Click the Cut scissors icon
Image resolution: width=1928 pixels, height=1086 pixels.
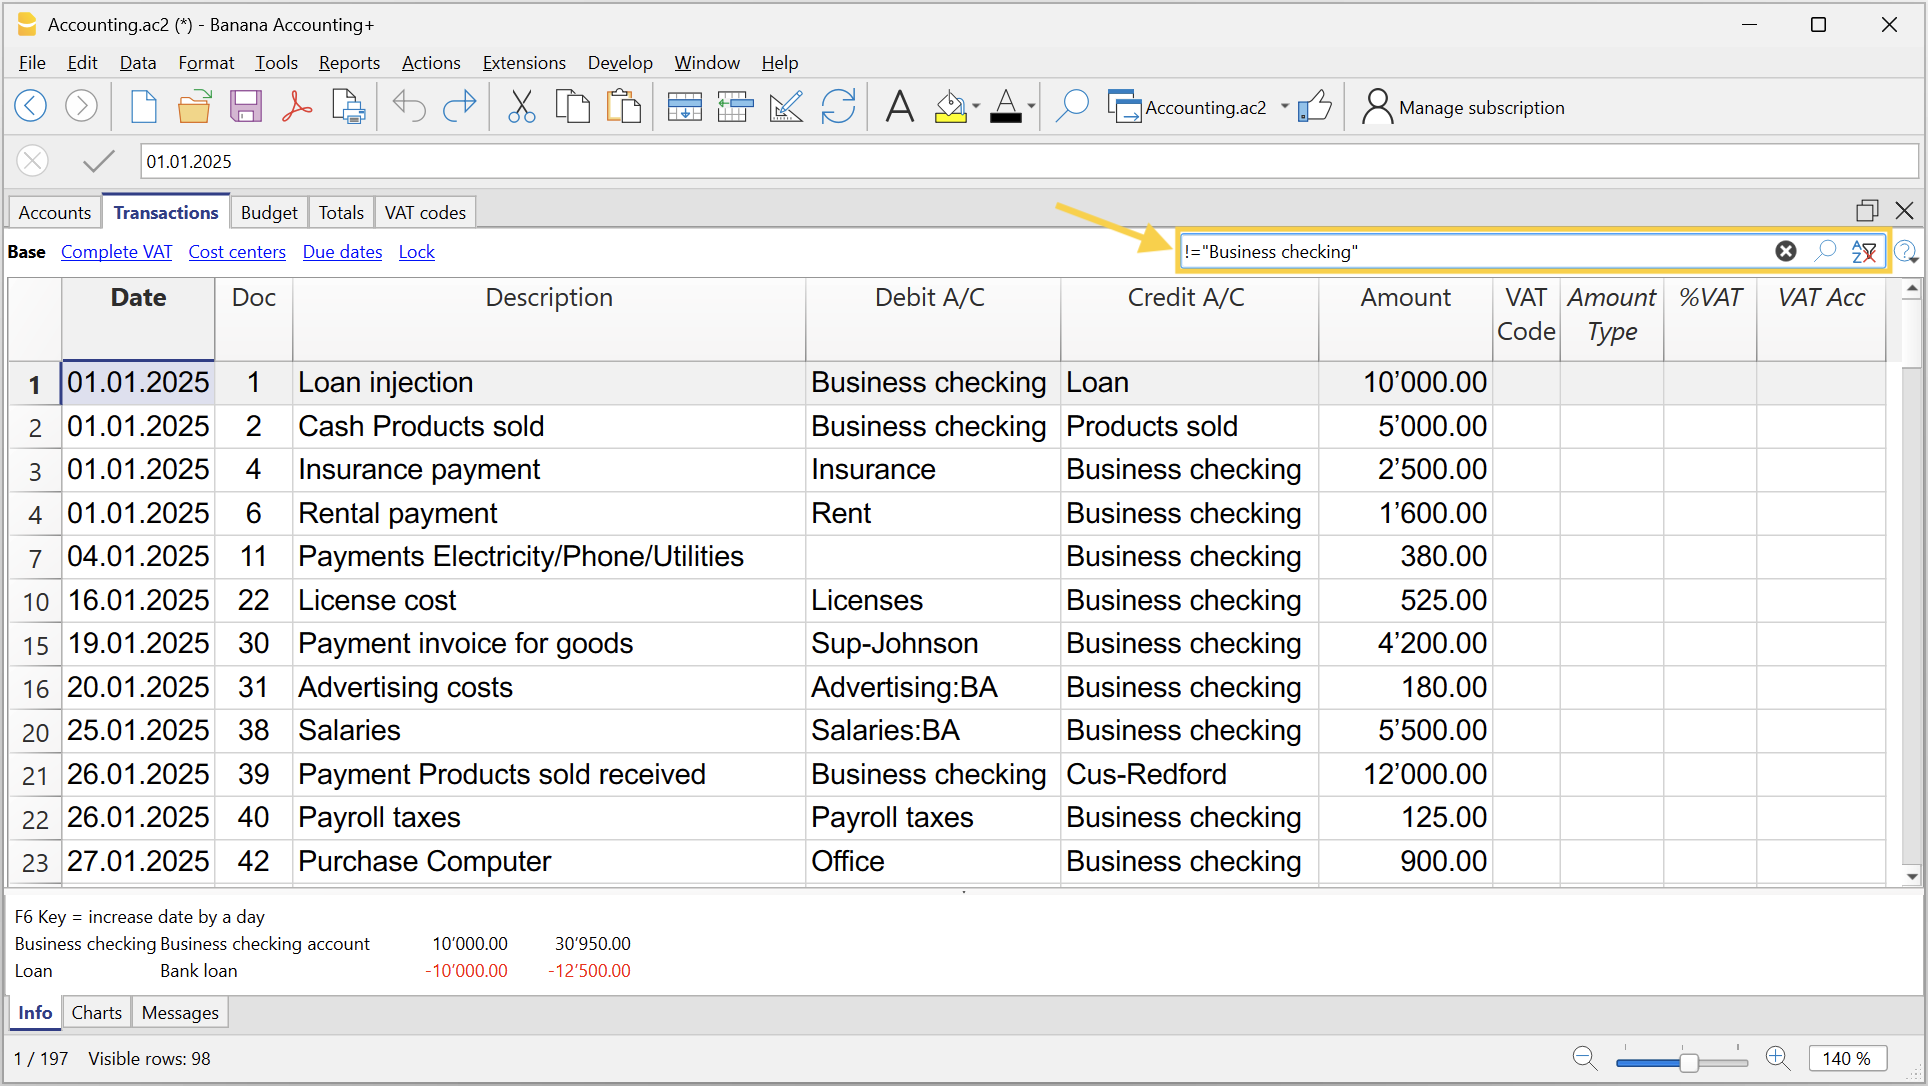click(x=521, y=106)
